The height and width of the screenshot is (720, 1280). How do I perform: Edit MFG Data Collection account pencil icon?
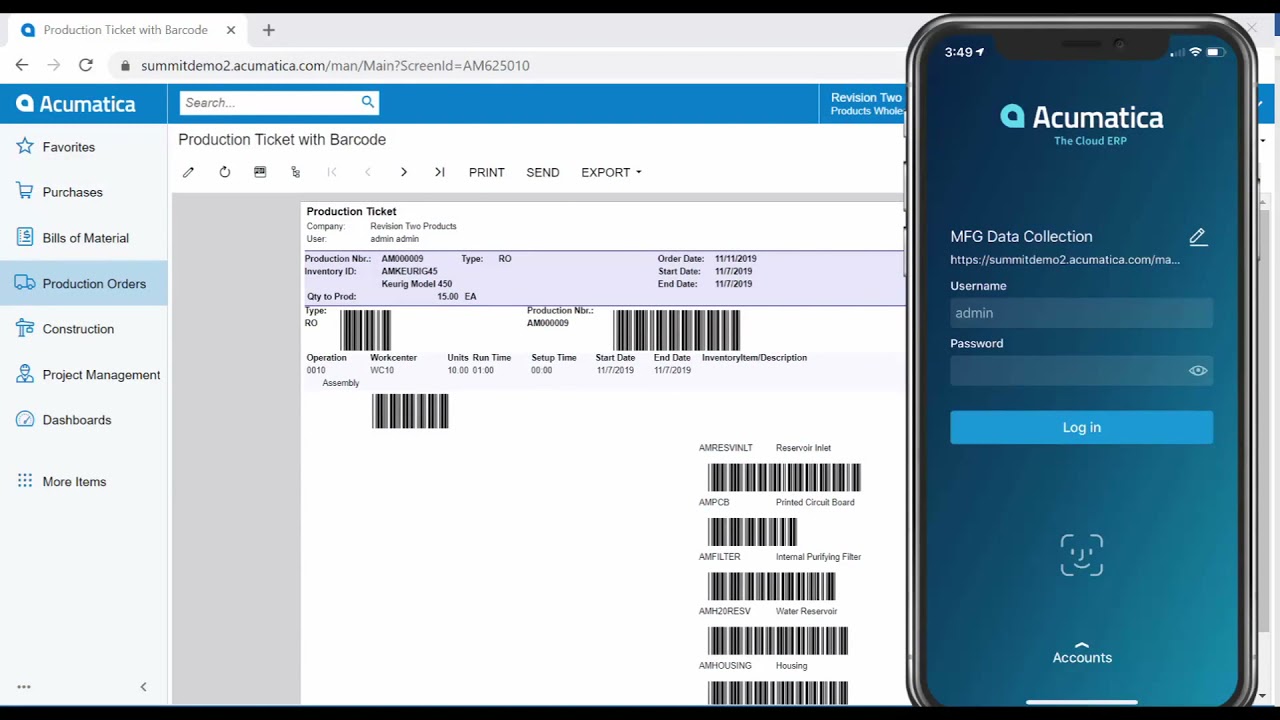[1198, 236]
